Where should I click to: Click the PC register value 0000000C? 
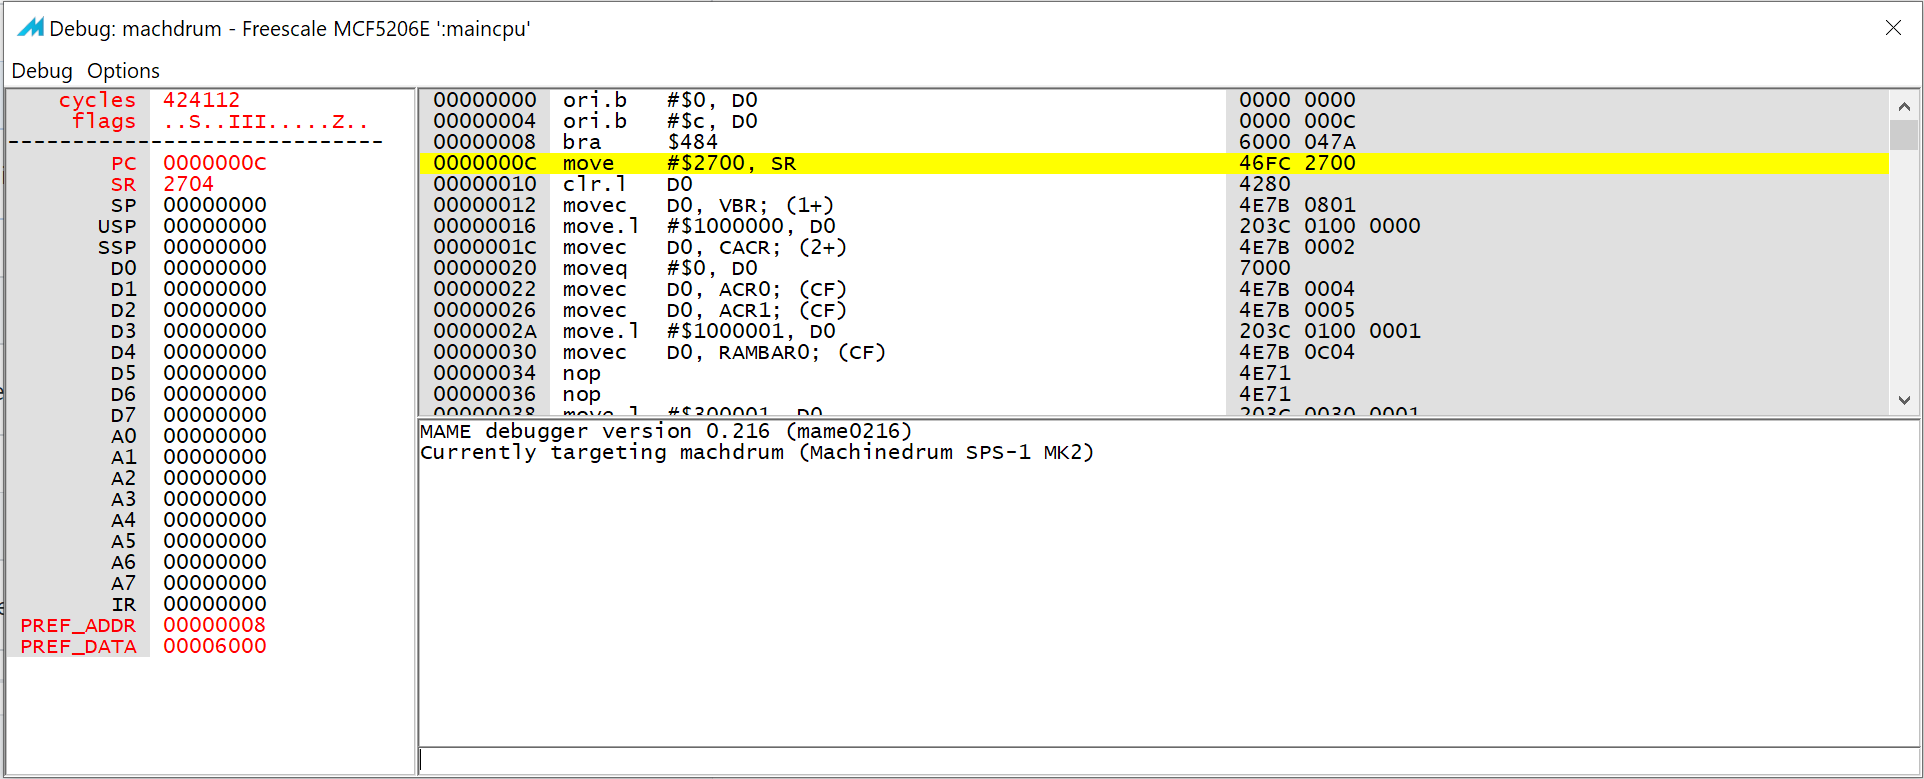pyautogui.click(x=215, y=163)
